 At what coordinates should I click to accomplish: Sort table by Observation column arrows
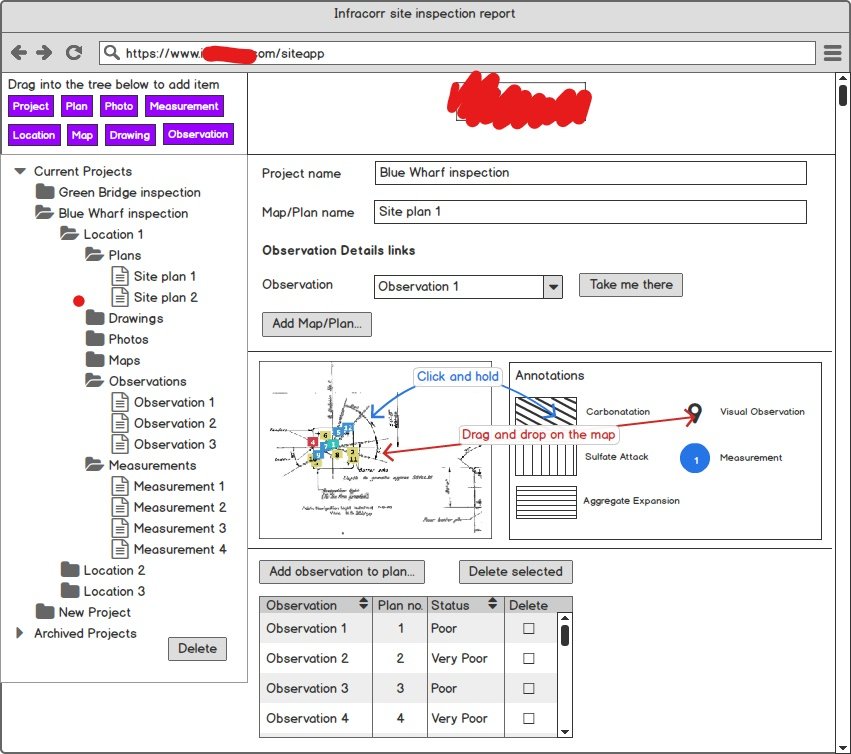tap(363, 604)
